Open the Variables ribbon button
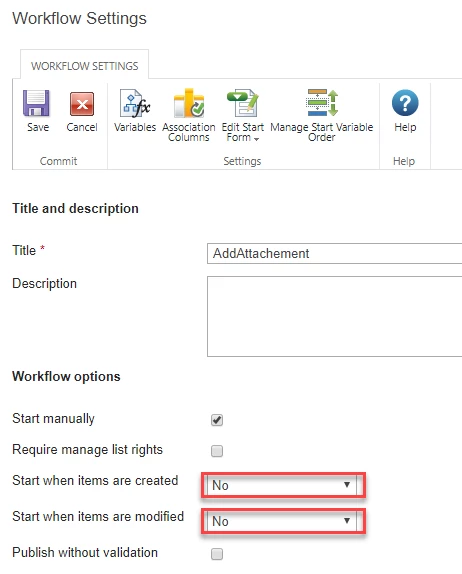Viewport: 462px width, 574px height. coord(135,111)
